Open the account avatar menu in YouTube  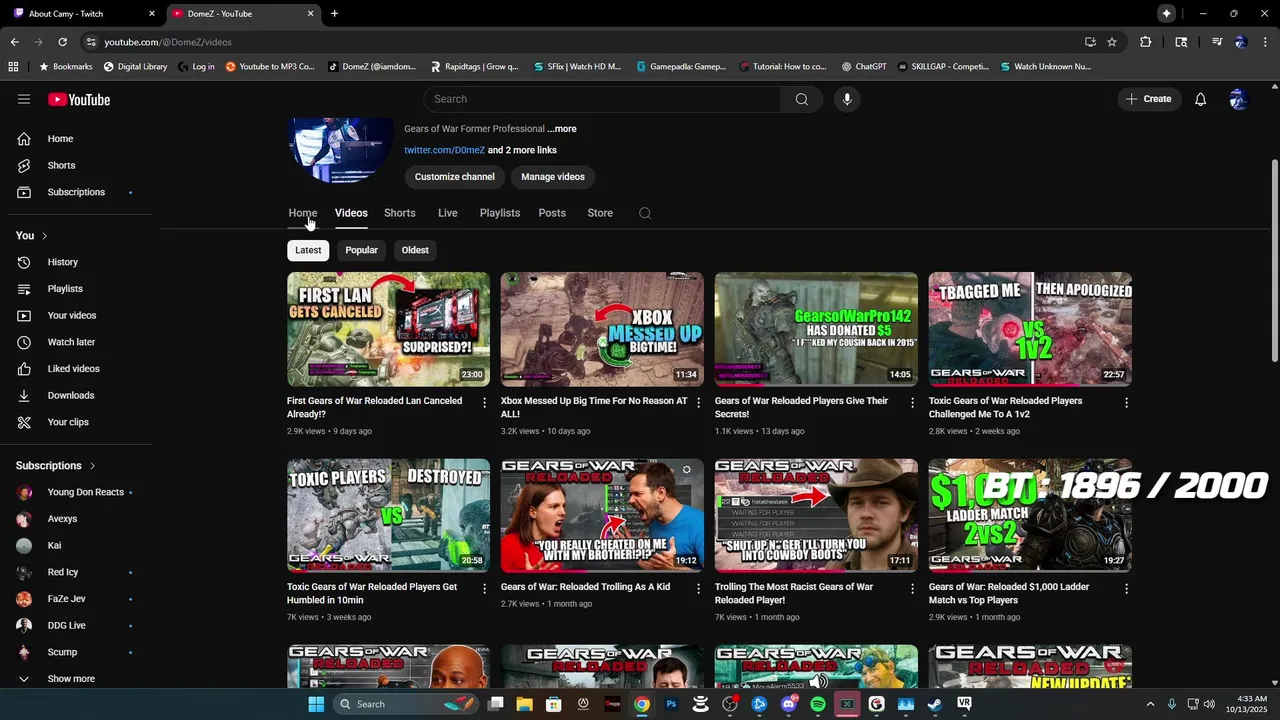tap(1238, 99)
